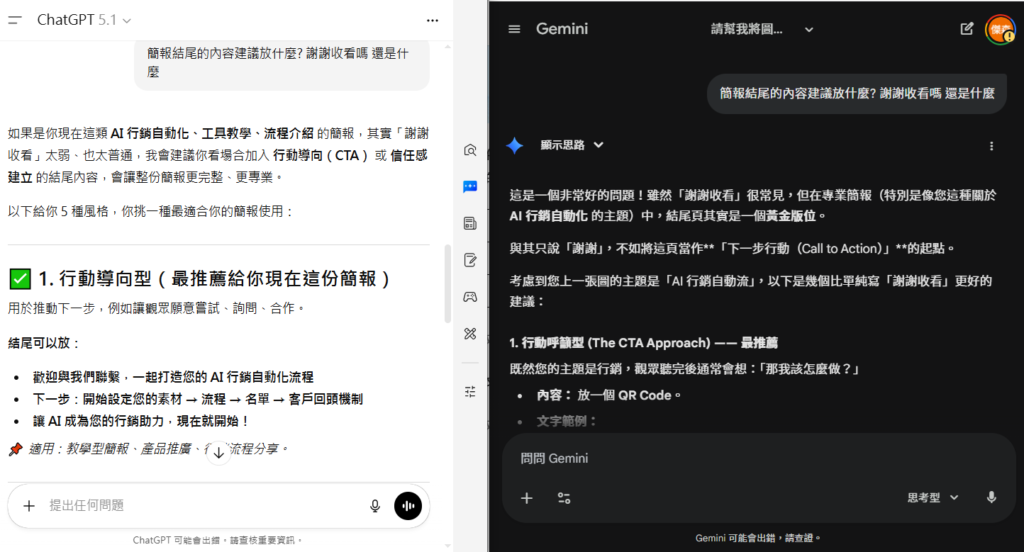Start ChatGPT voice mode with waveform button

pyautogui.click(x=408, y=506)
